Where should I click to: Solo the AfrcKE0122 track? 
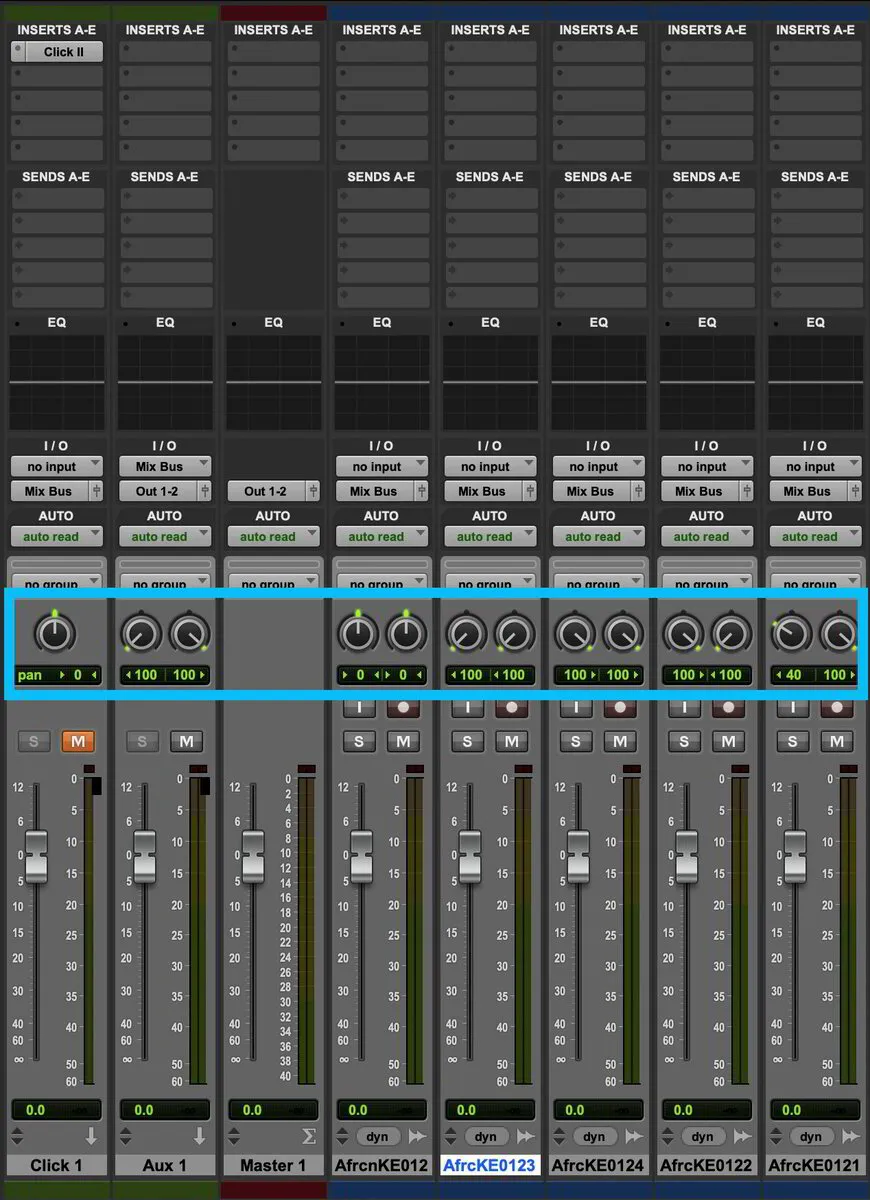tap(684, 741)
